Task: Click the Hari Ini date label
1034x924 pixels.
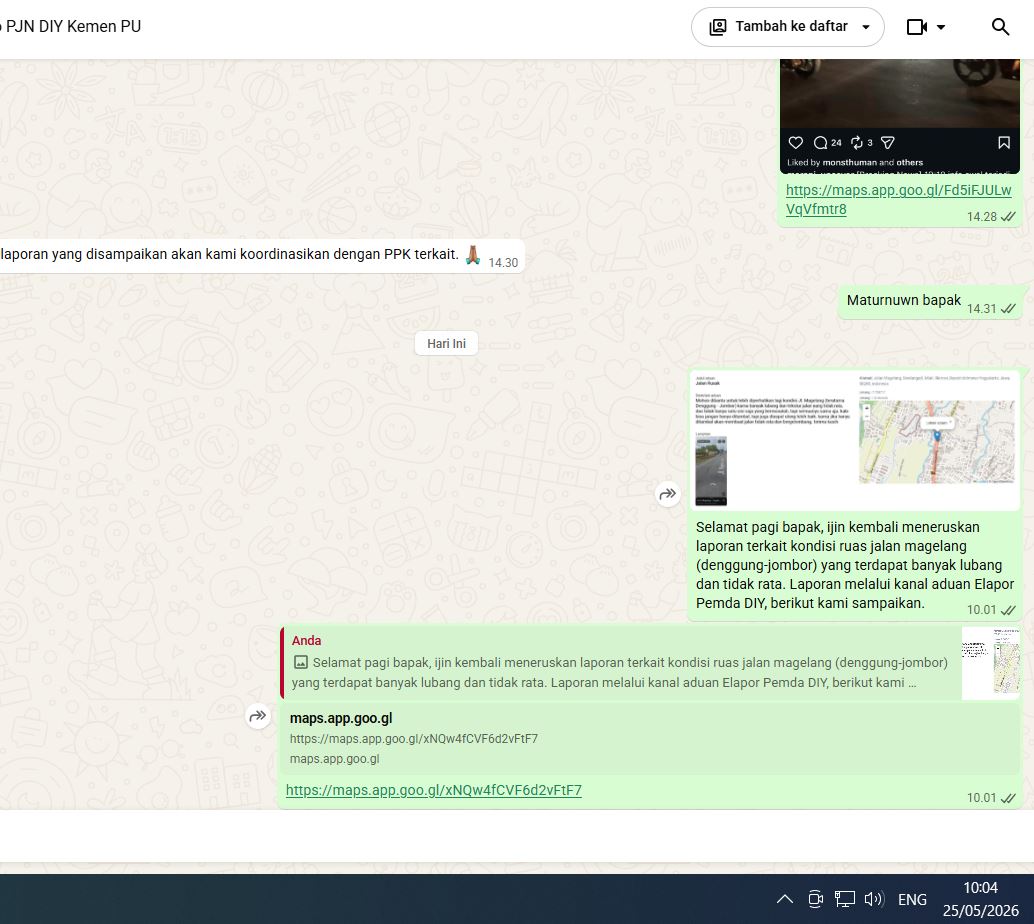Action: pyautogui.click(x=446, y=344)
